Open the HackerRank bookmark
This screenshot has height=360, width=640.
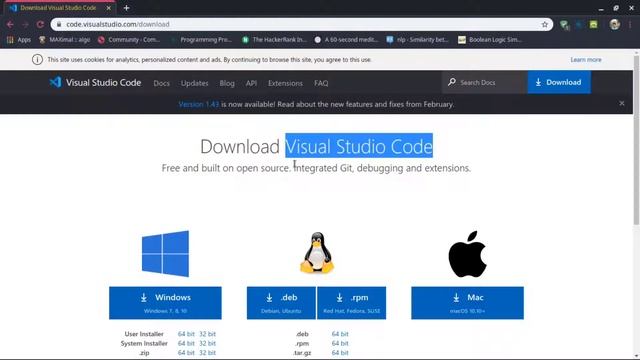click(x=274, y=40)
